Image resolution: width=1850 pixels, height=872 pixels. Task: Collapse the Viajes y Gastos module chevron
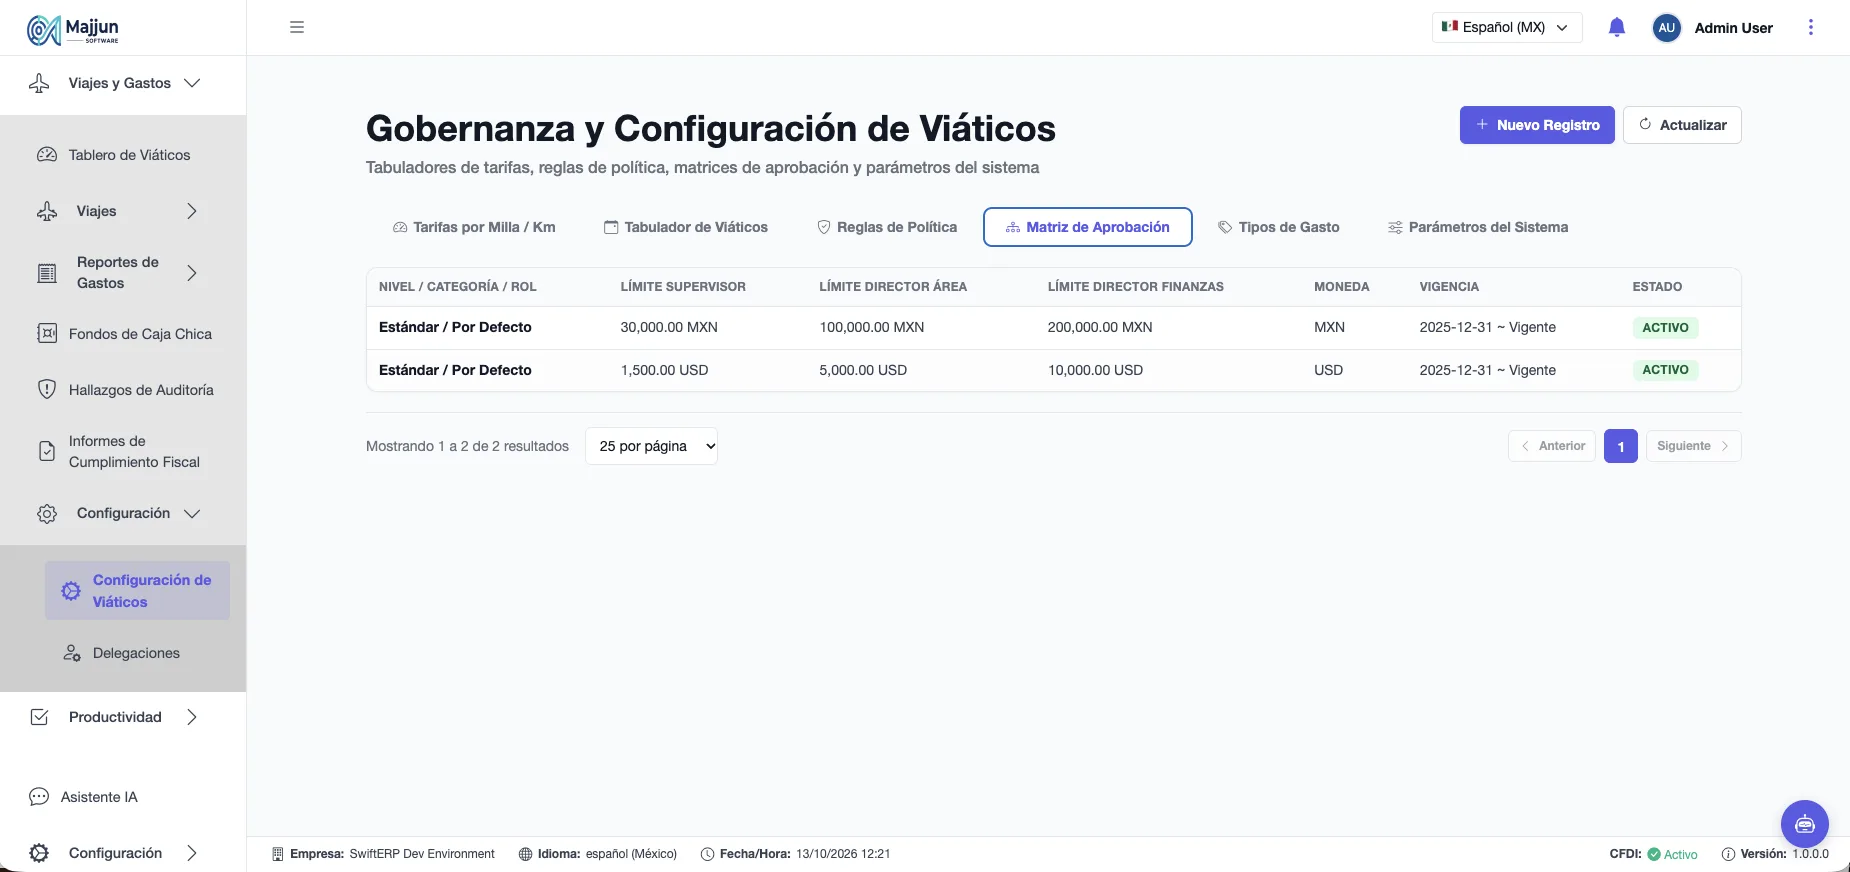pyautogui.click(x=192, y=83)
